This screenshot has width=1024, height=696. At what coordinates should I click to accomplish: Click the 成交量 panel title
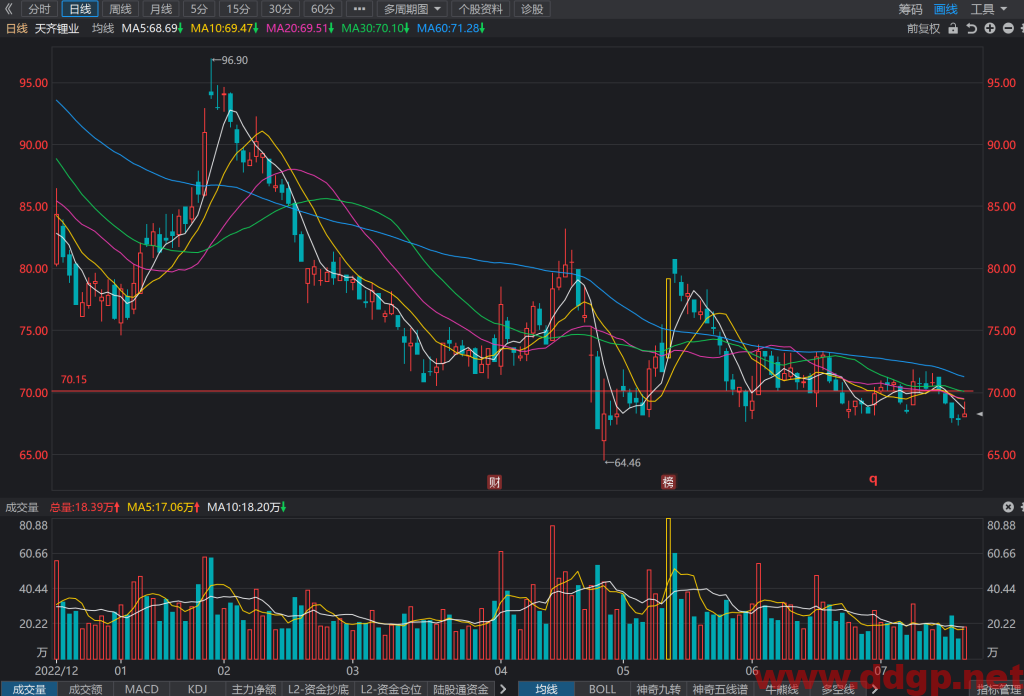pyautogui.click(x=22, y=507)
